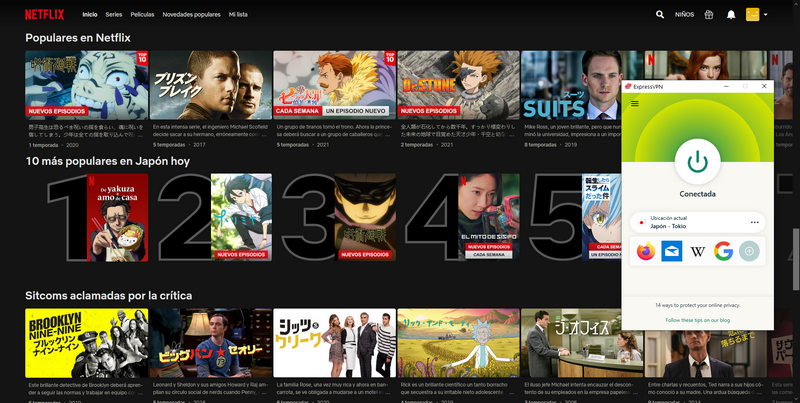Open the rank 5 slime anime poster
The height and width of the screenshot is (403, 800).
[602, 217]
